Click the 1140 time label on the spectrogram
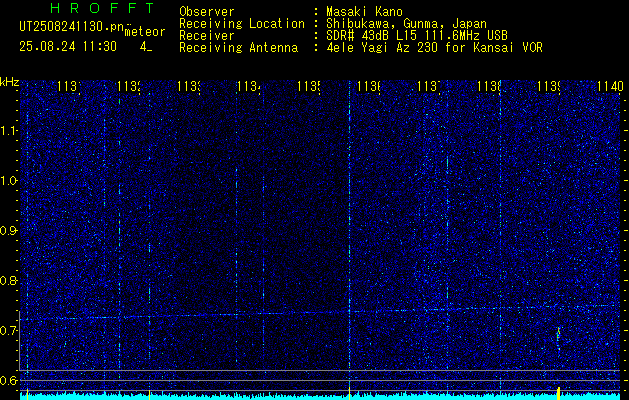Image resolution: width=629 pixels, height=400 pixels. pos(610,86)
